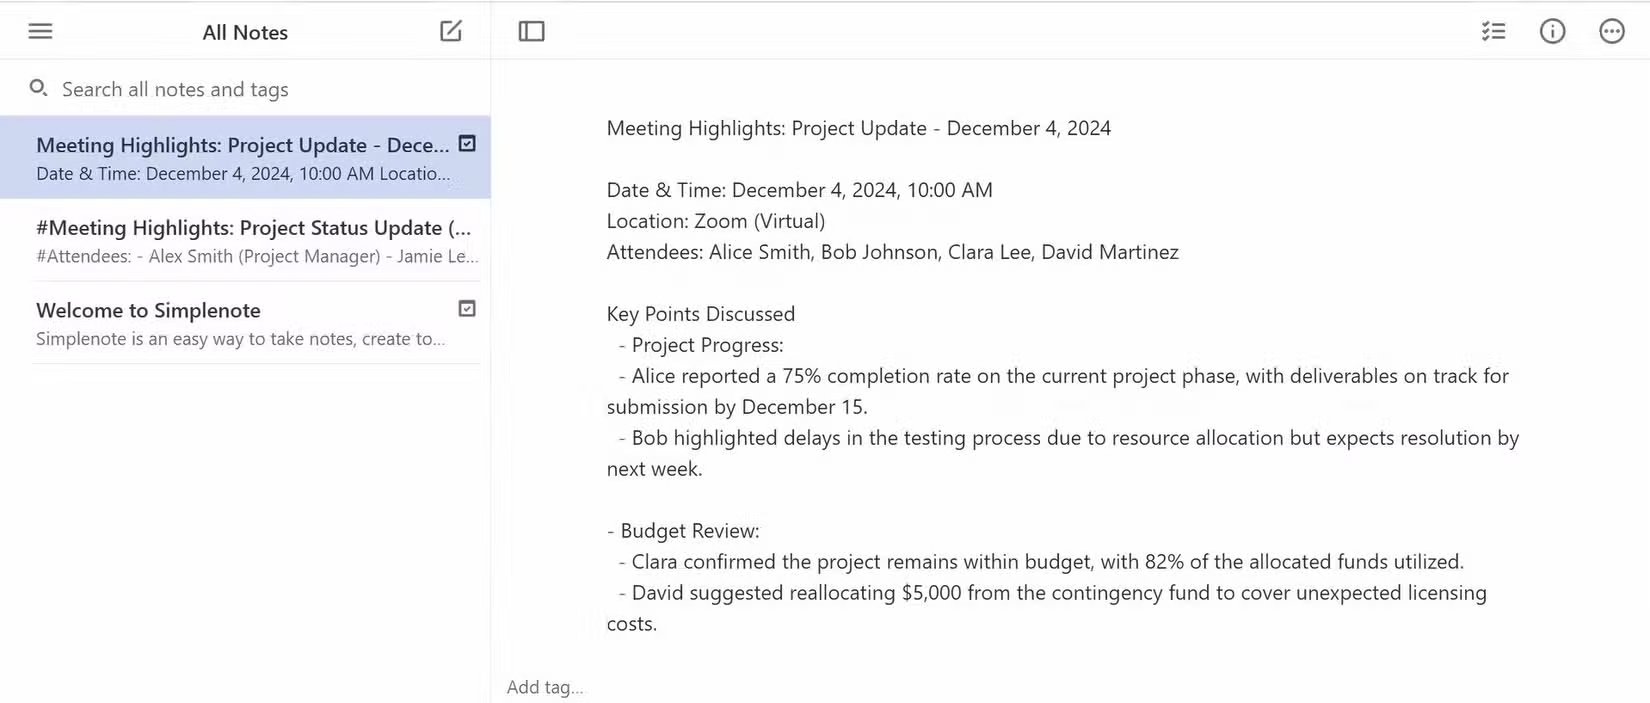Open the Project Status Update note
The image size is (1650, 703).
pos(253,241)
